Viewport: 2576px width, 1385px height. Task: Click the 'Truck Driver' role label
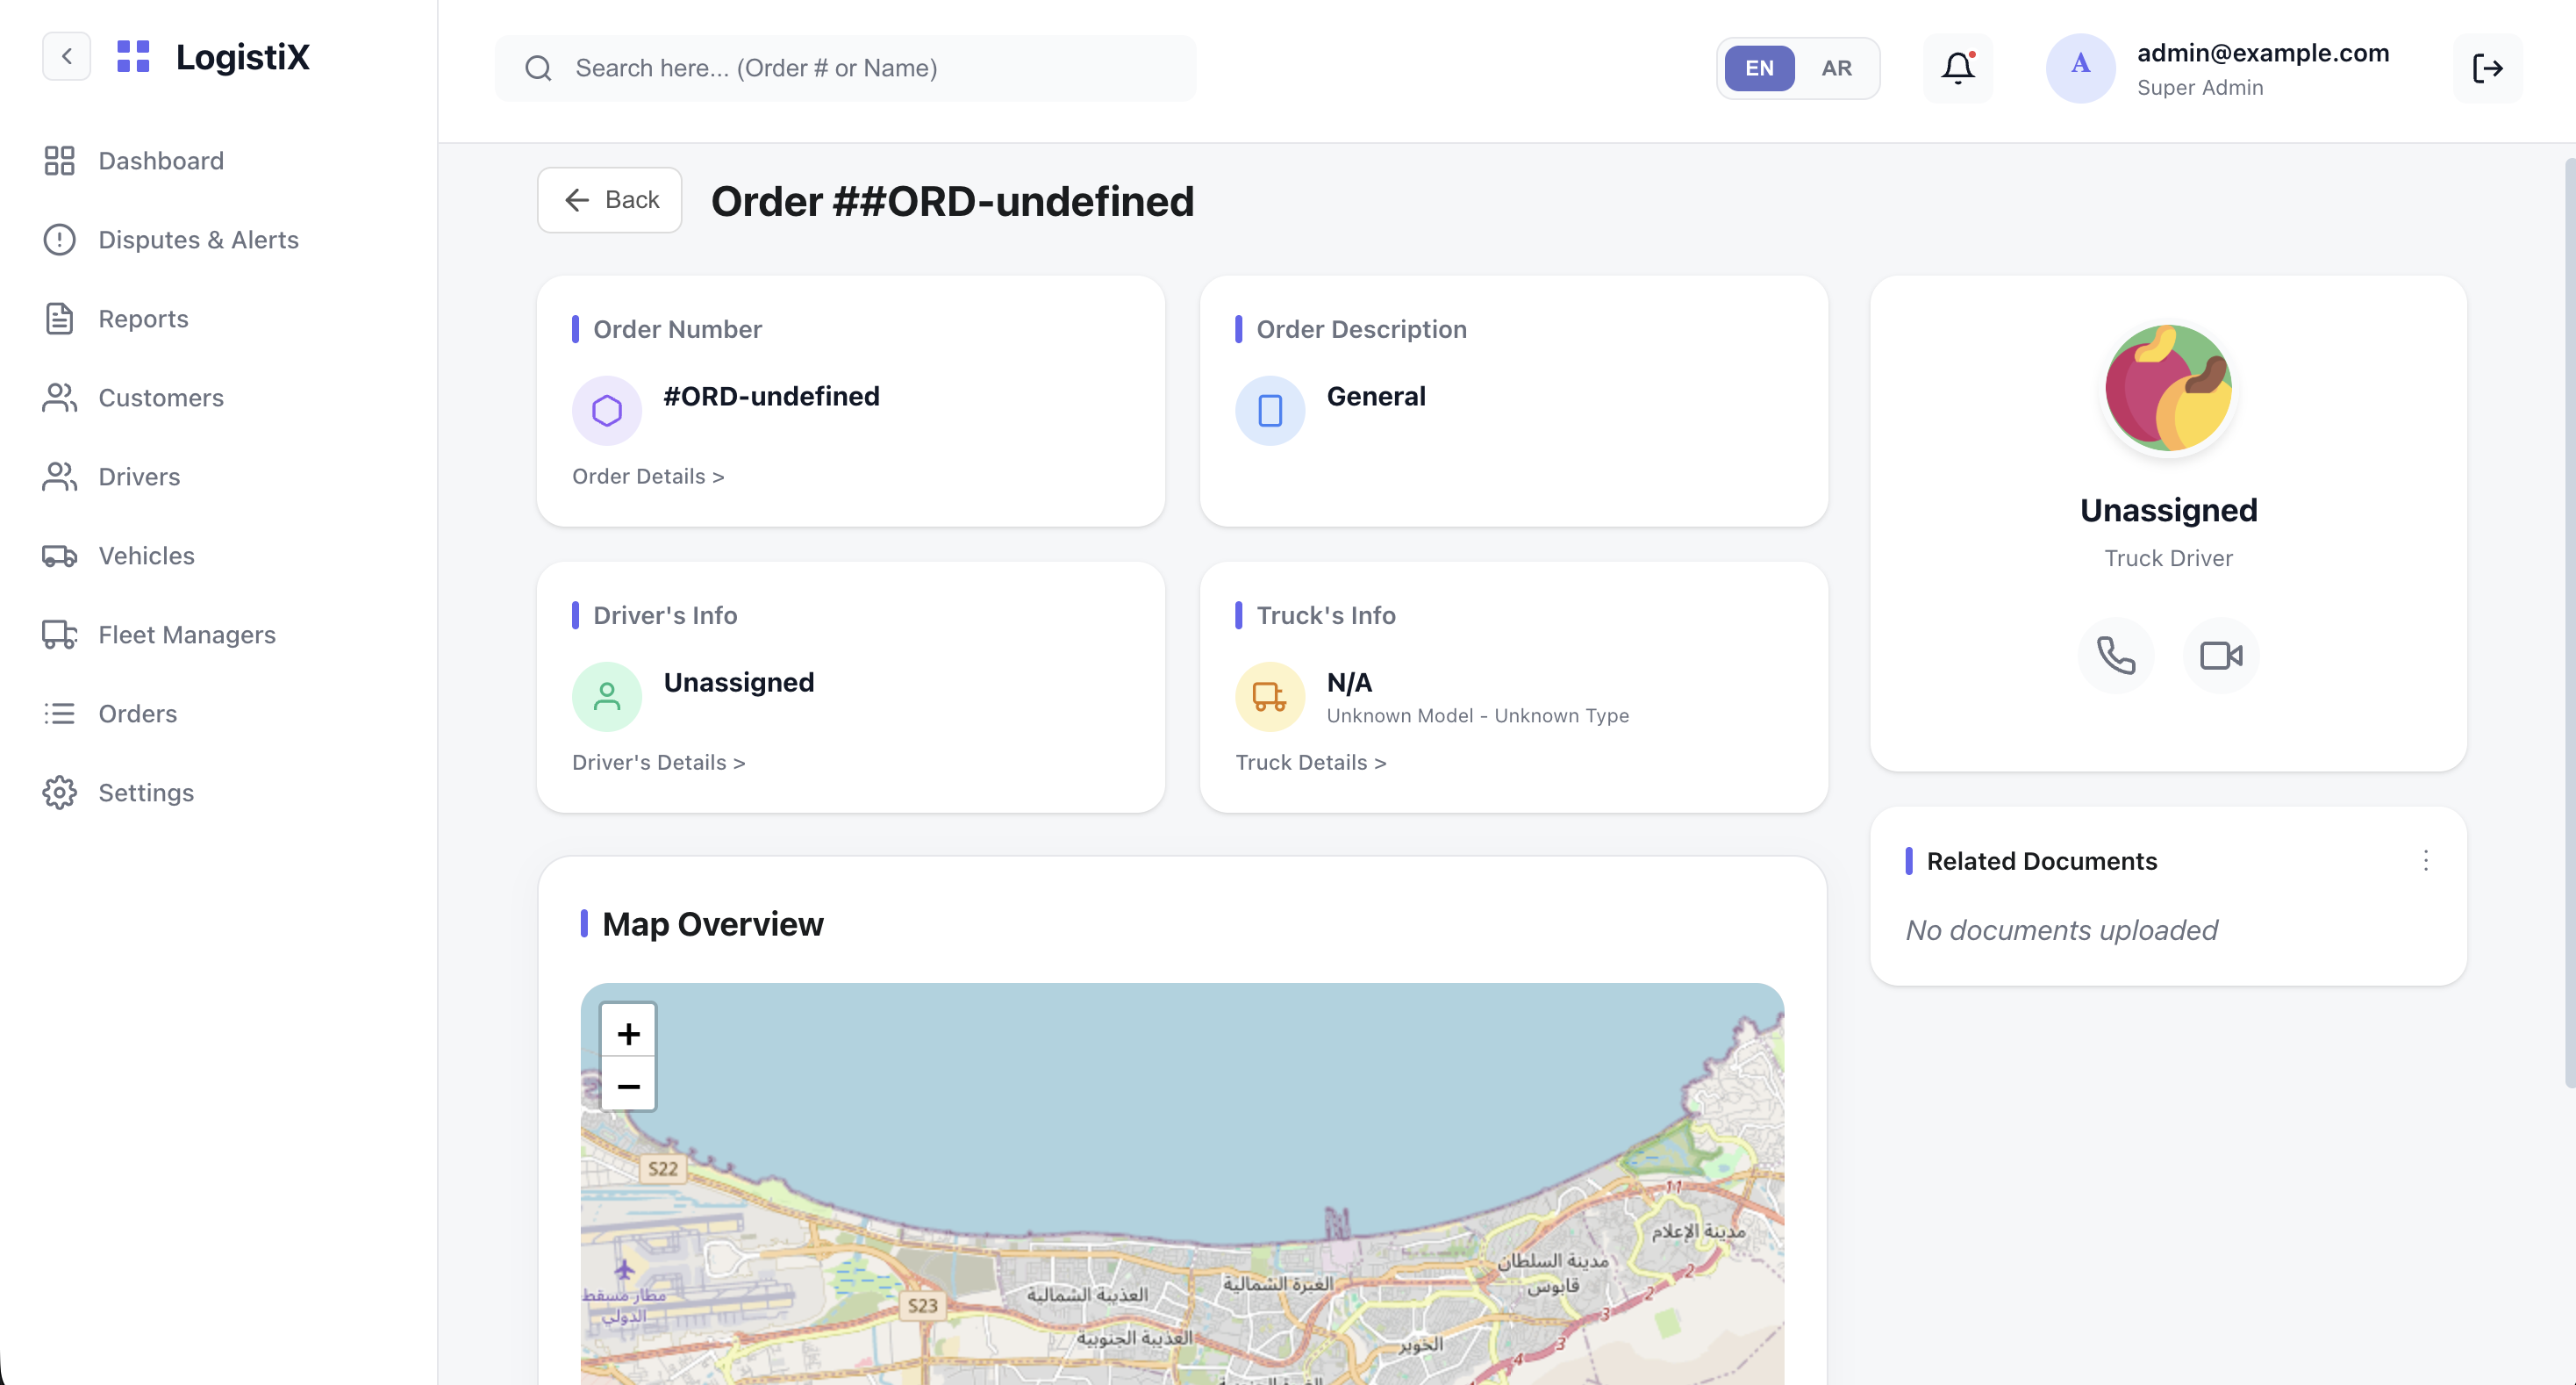click(2168, 559)
